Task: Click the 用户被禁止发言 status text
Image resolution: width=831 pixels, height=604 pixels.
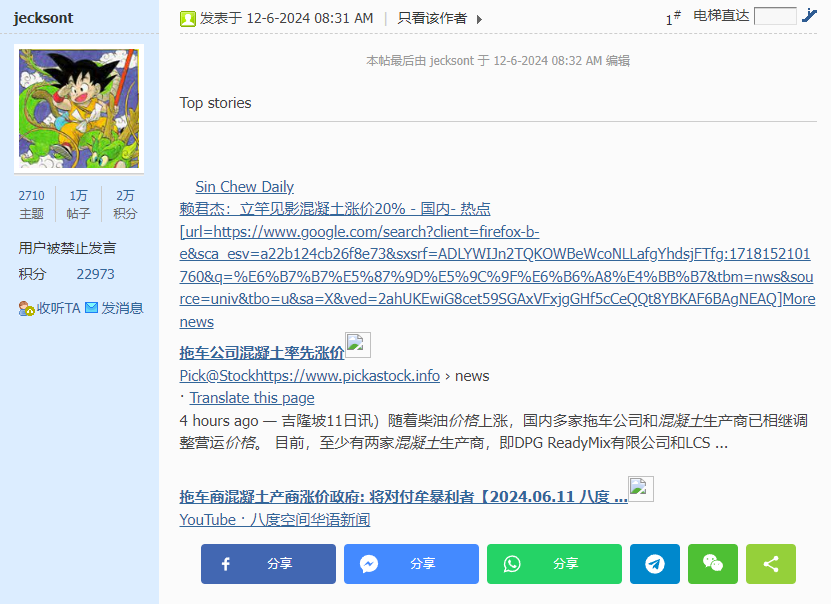Action: [x=67, y=248]
